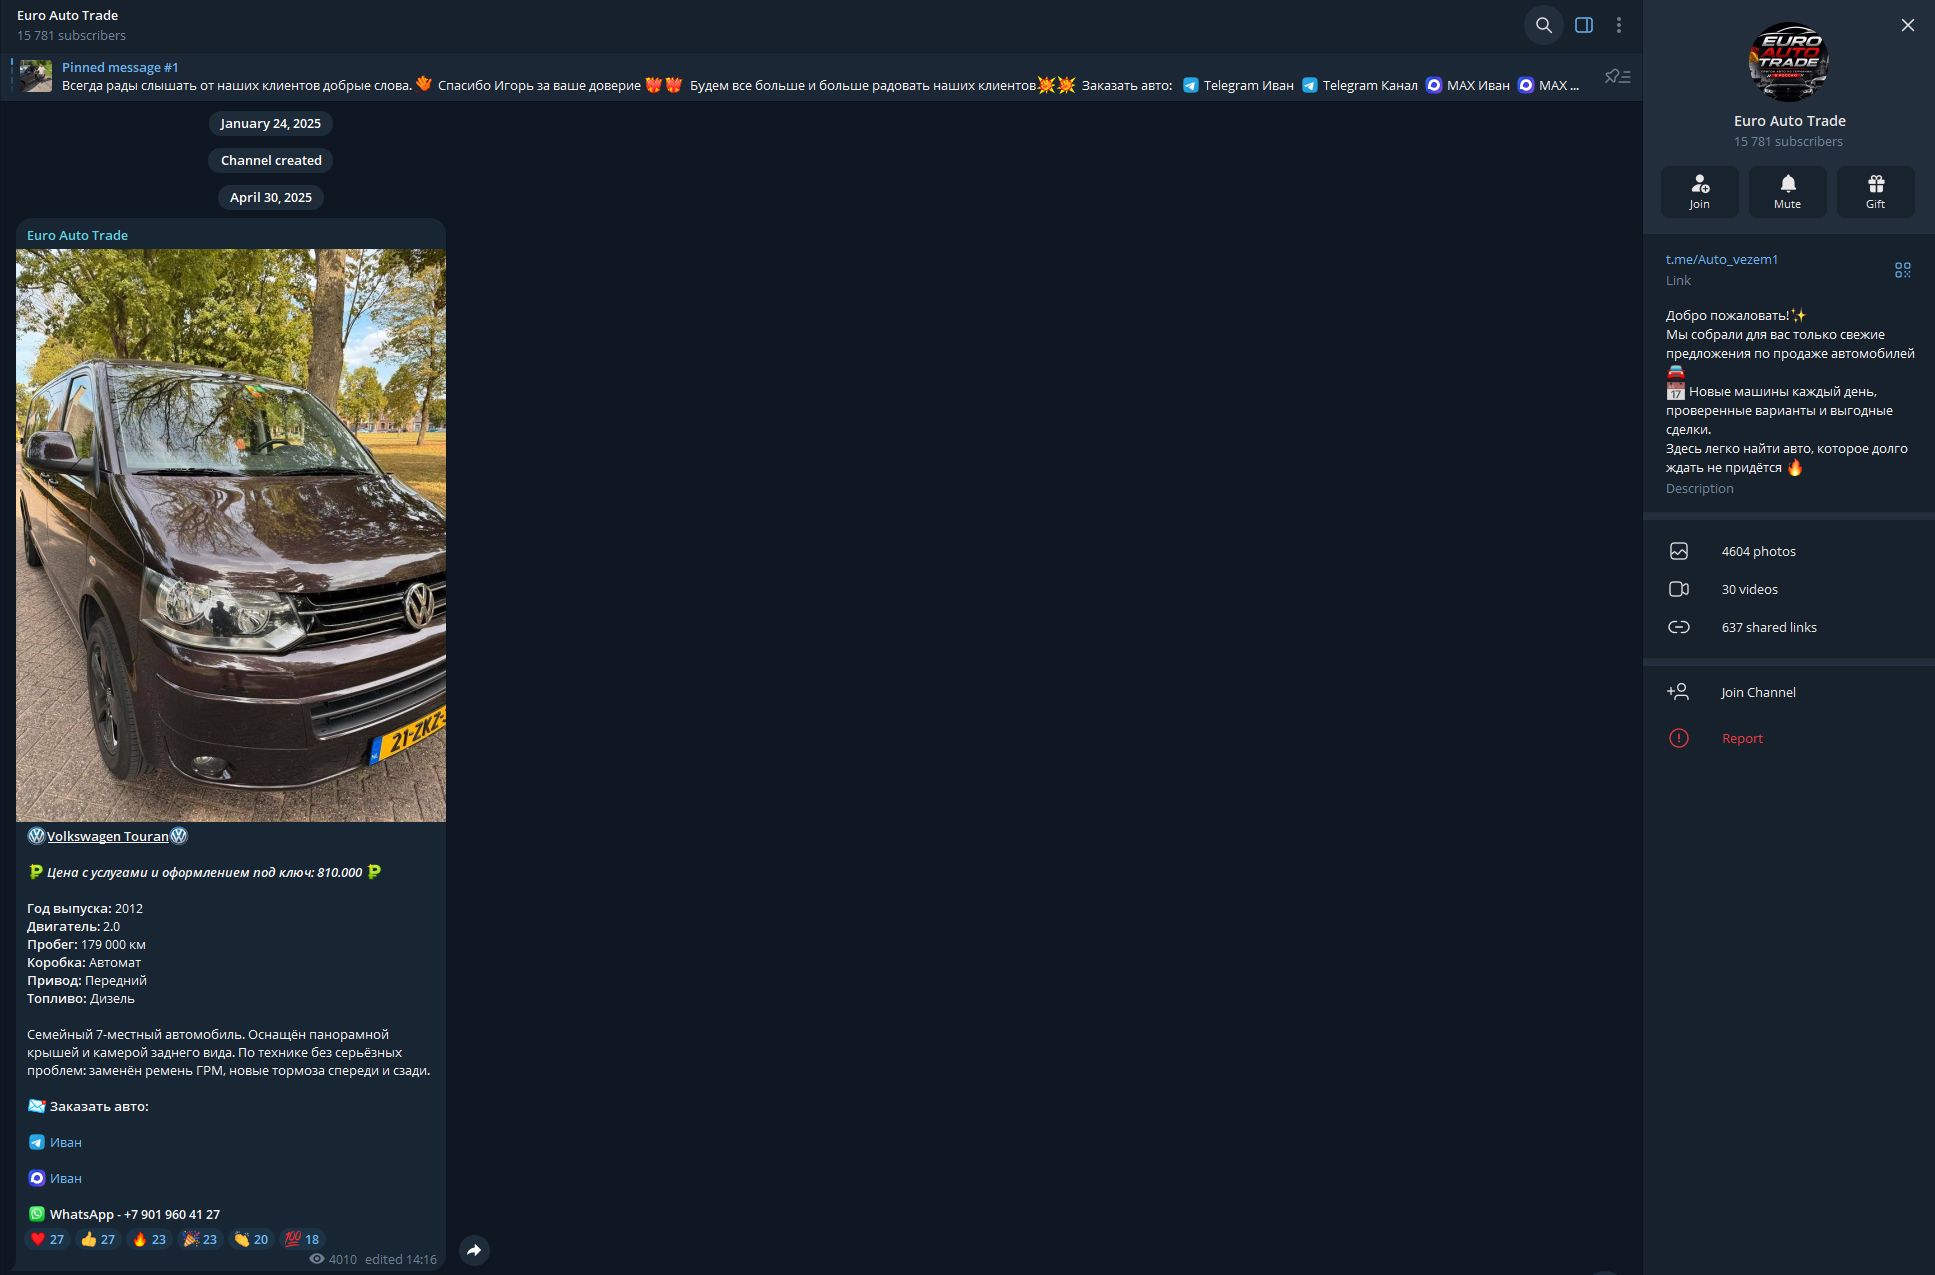Click the WhatsApp icon in the post
Viewport: 1935px width, 1275px height.
[x=37, y=1214]
